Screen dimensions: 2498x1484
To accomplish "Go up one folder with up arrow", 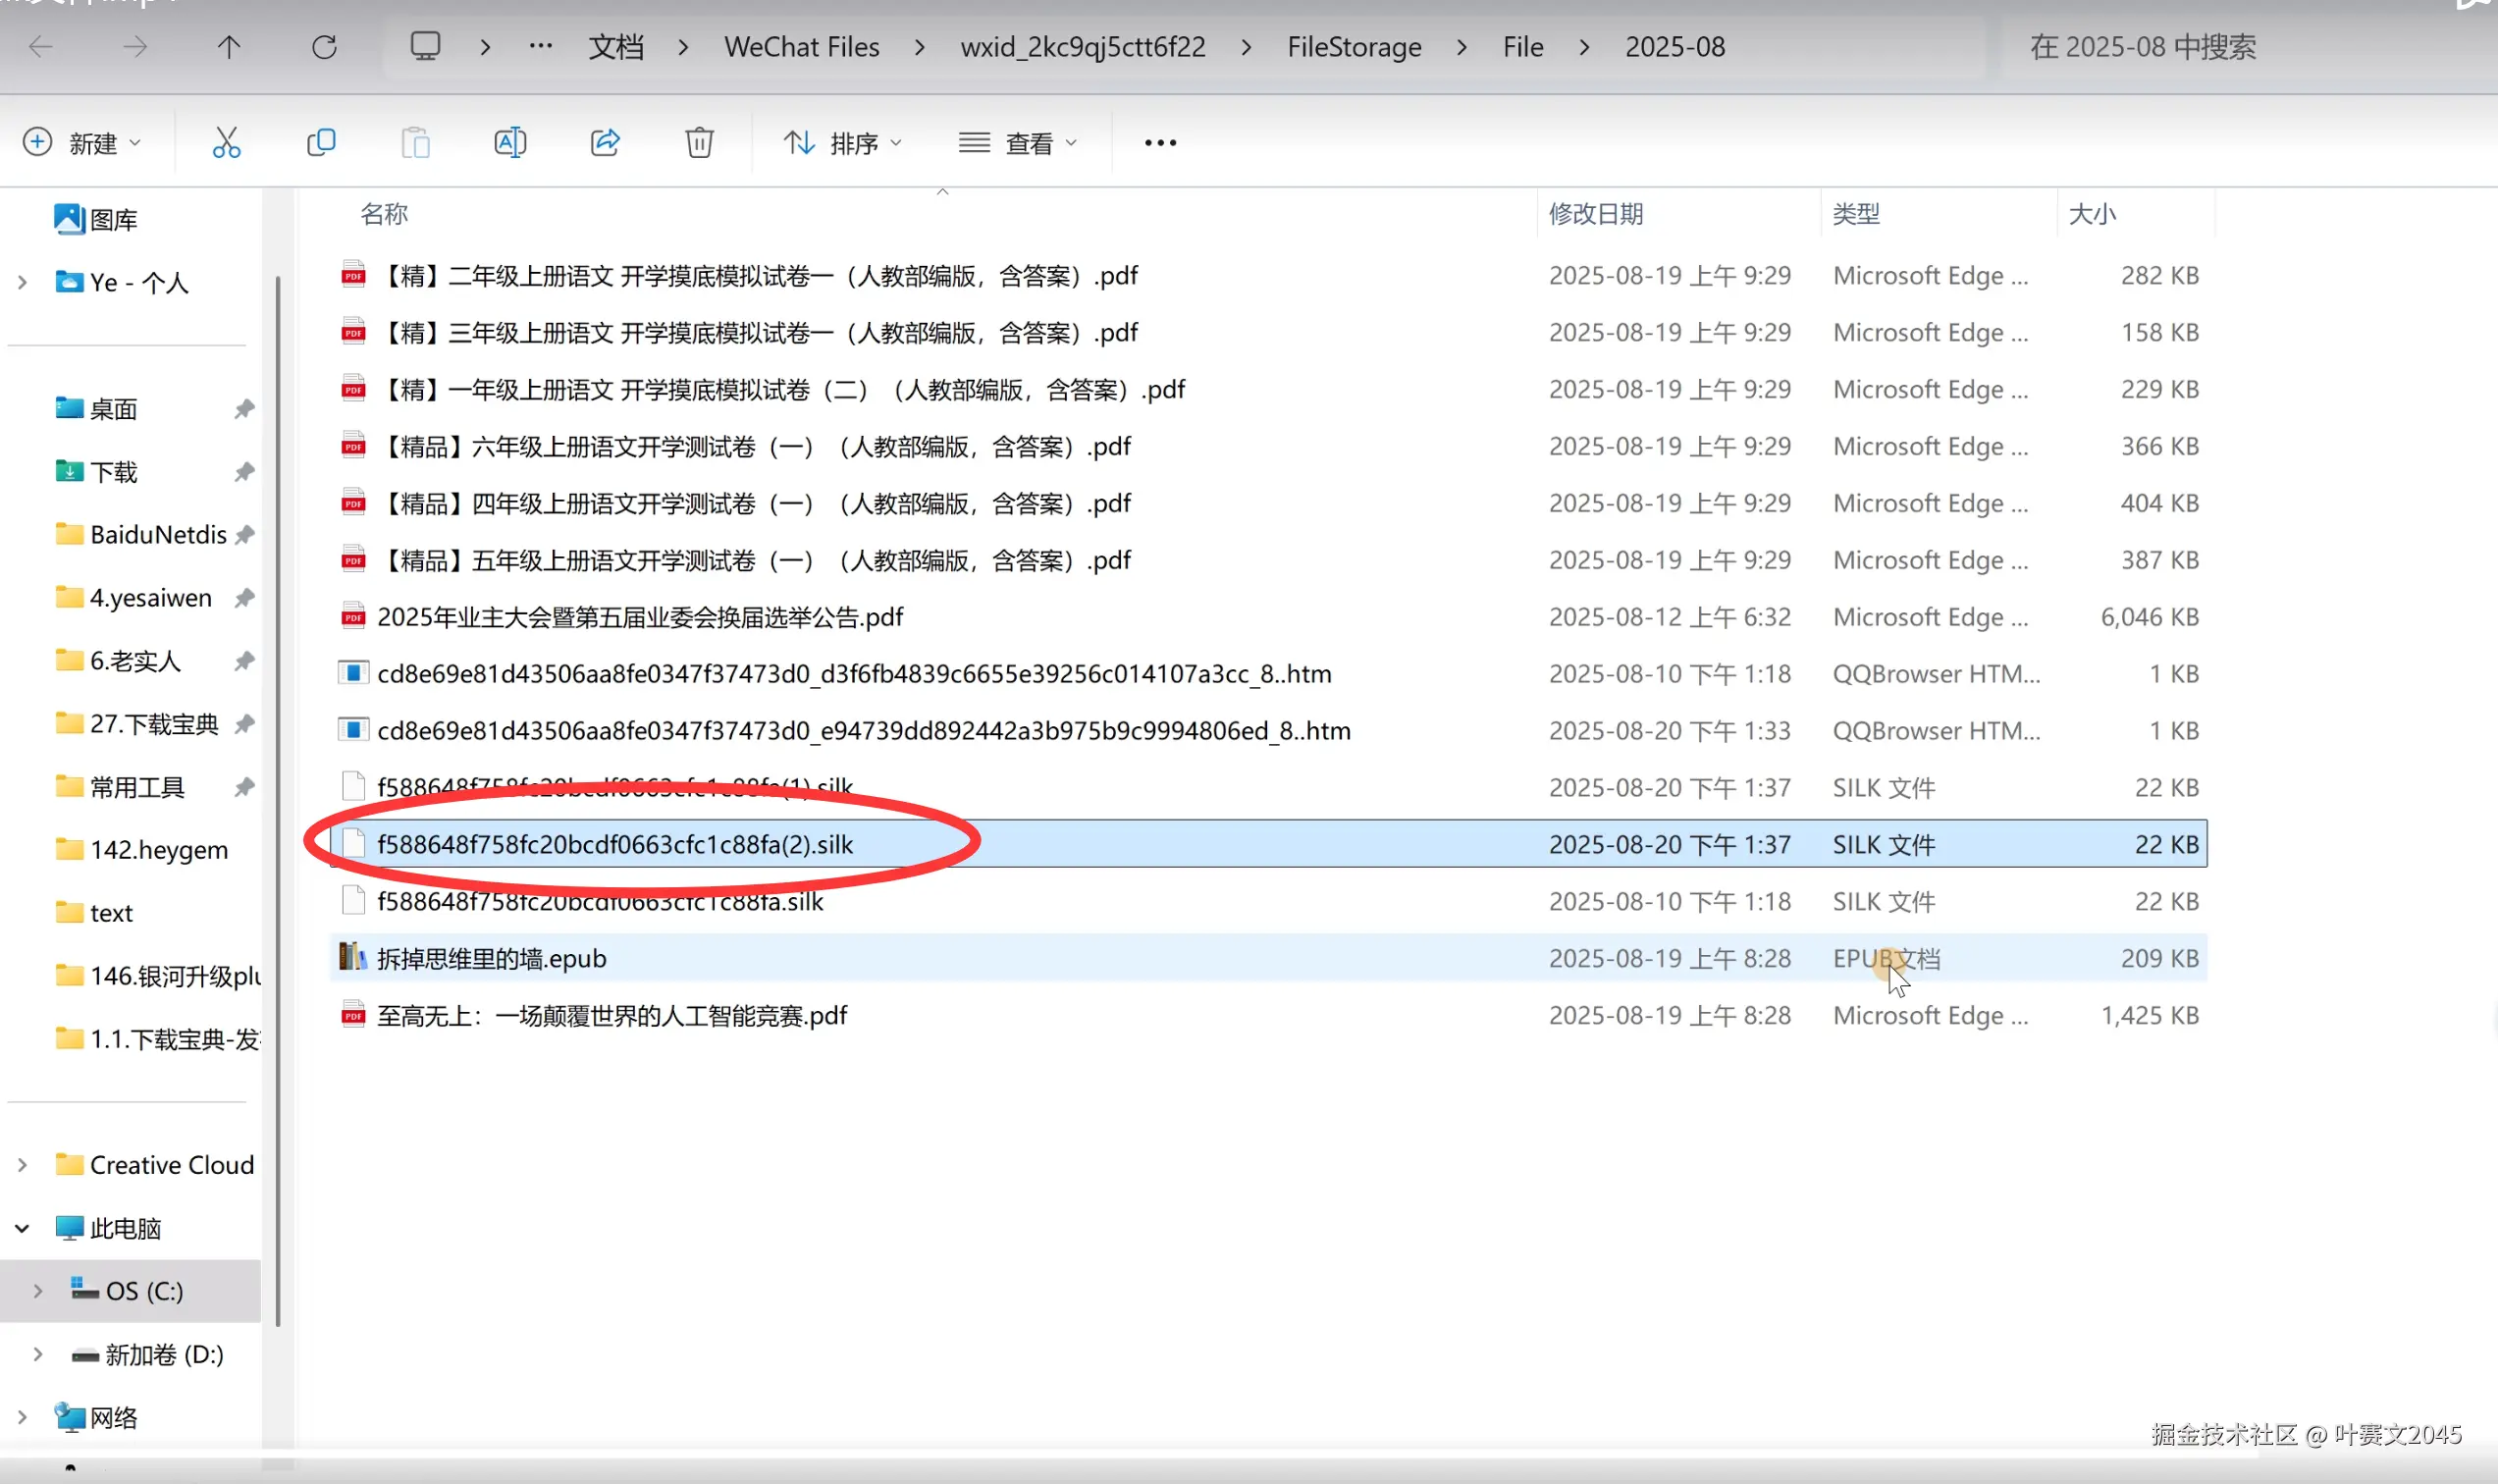I will pos(229,47).
